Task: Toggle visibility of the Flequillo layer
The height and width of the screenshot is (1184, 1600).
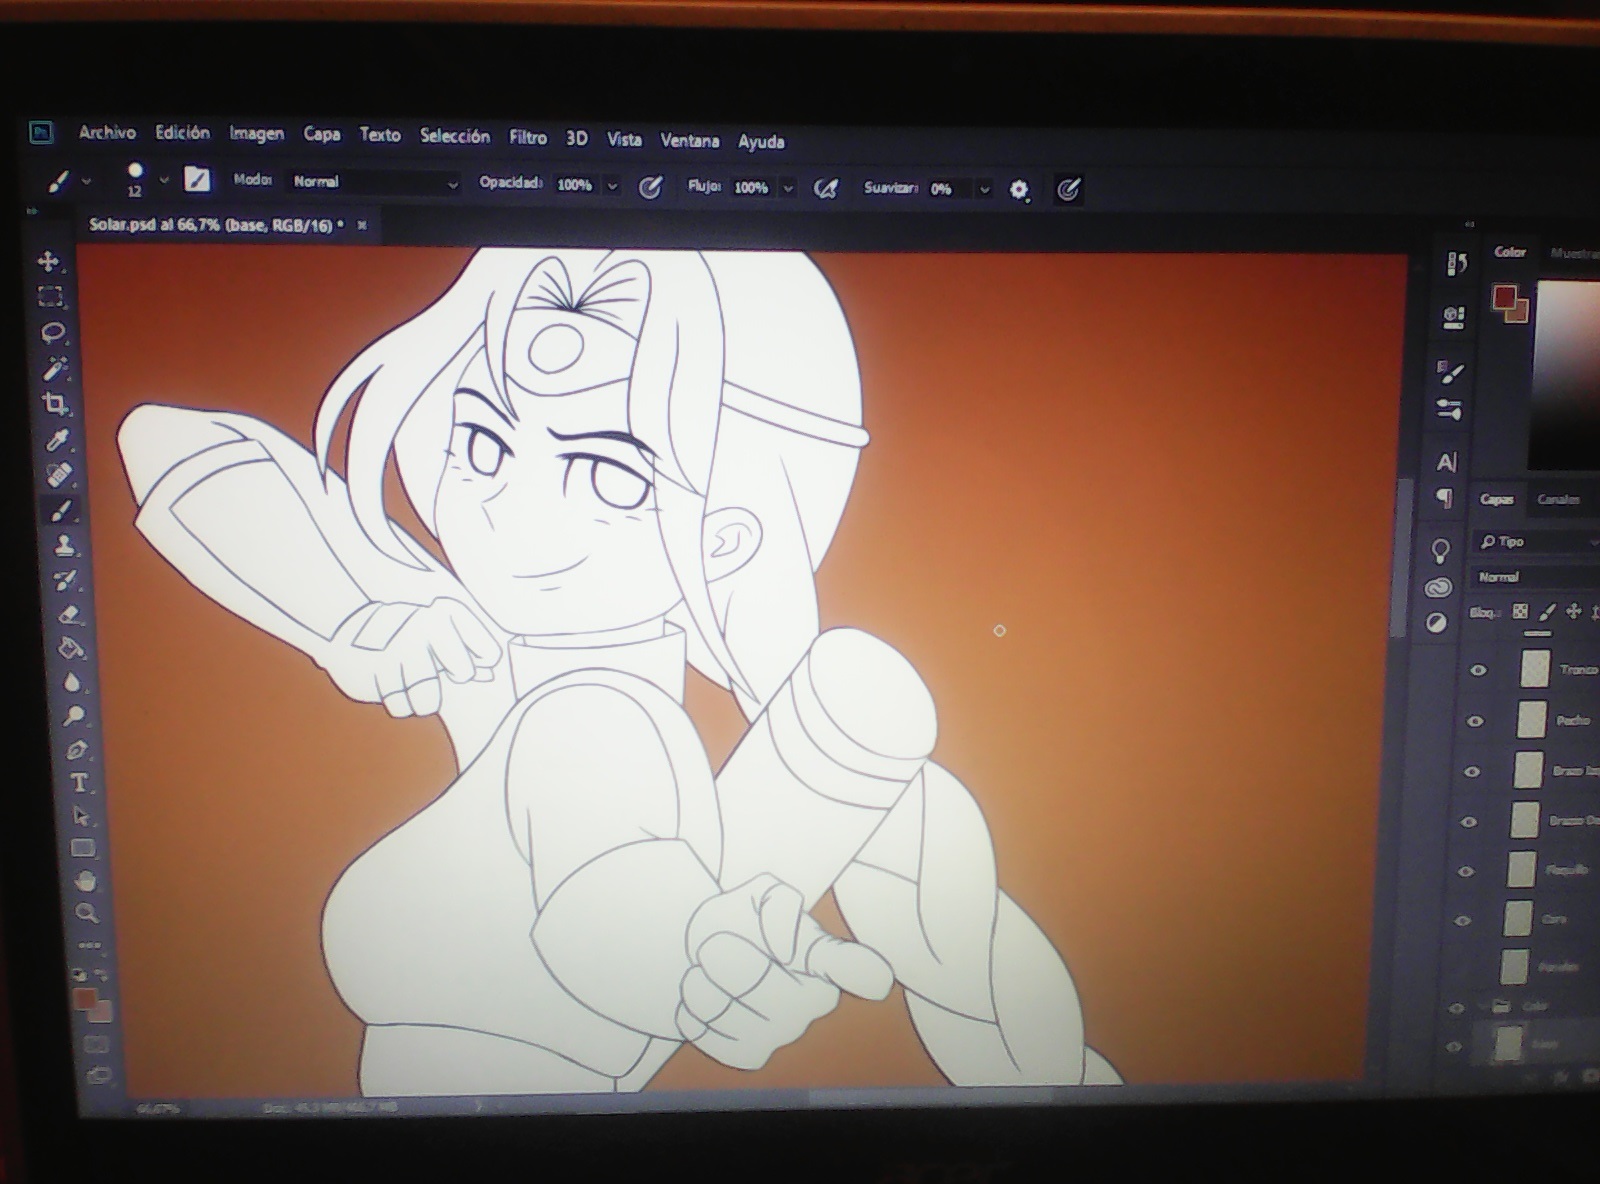Action: pos(1466,871)
